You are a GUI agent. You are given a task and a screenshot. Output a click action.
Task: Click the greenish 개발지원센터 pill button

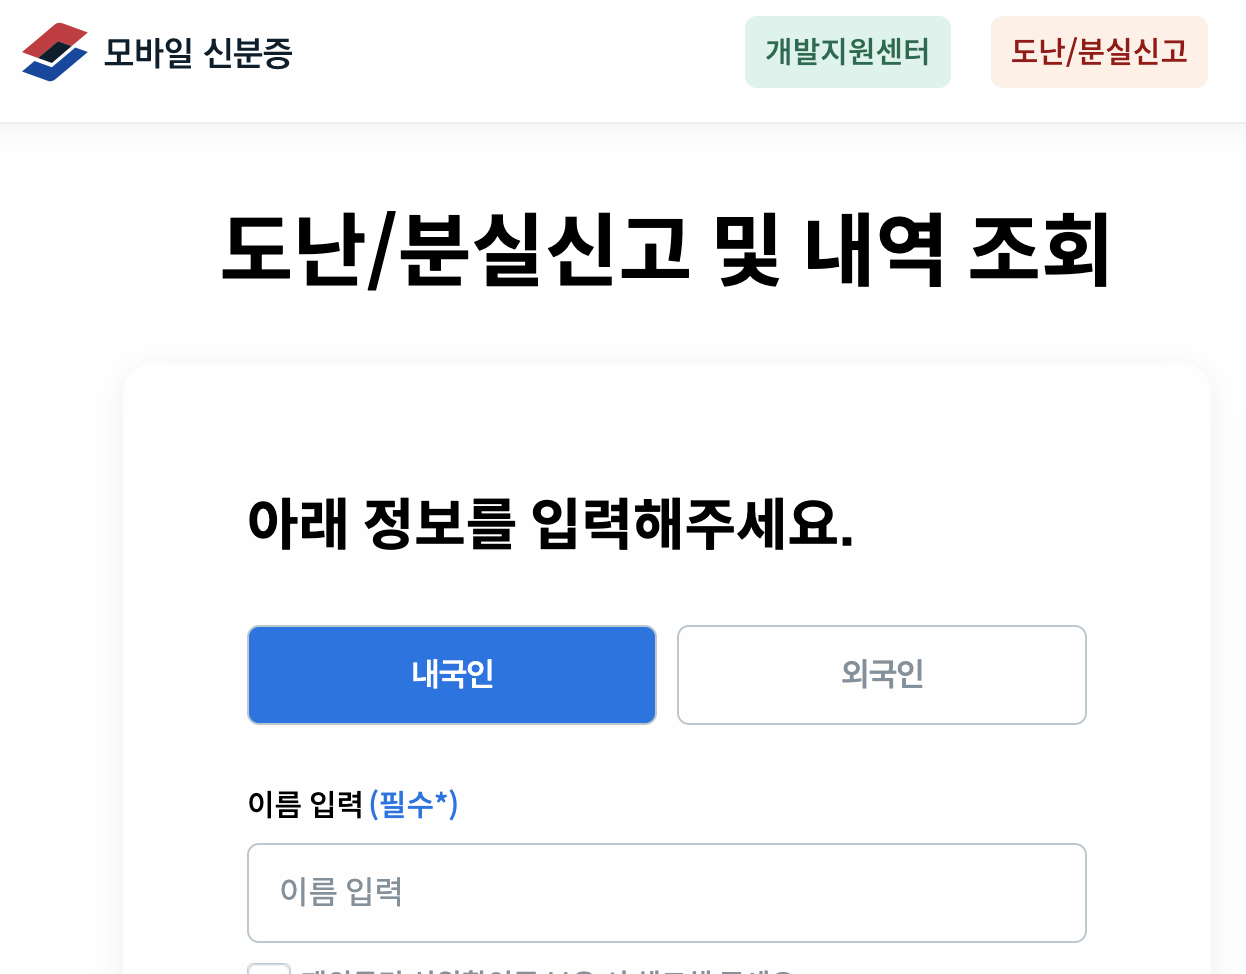point(847,51)
